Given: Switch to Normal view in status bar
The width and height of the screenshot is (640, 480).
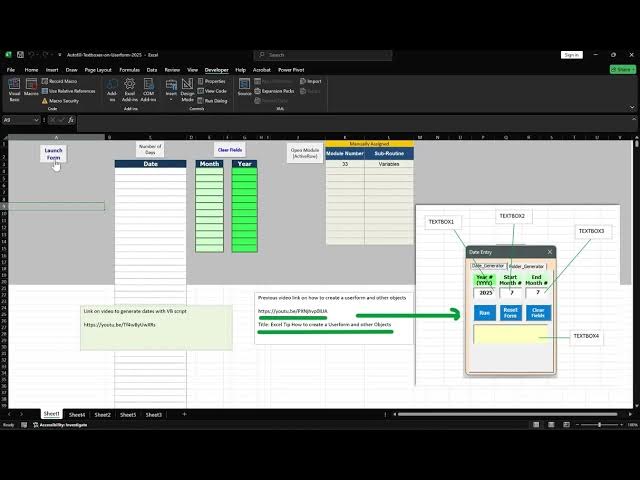Looking at the screenshot, I should click(536, 425).
